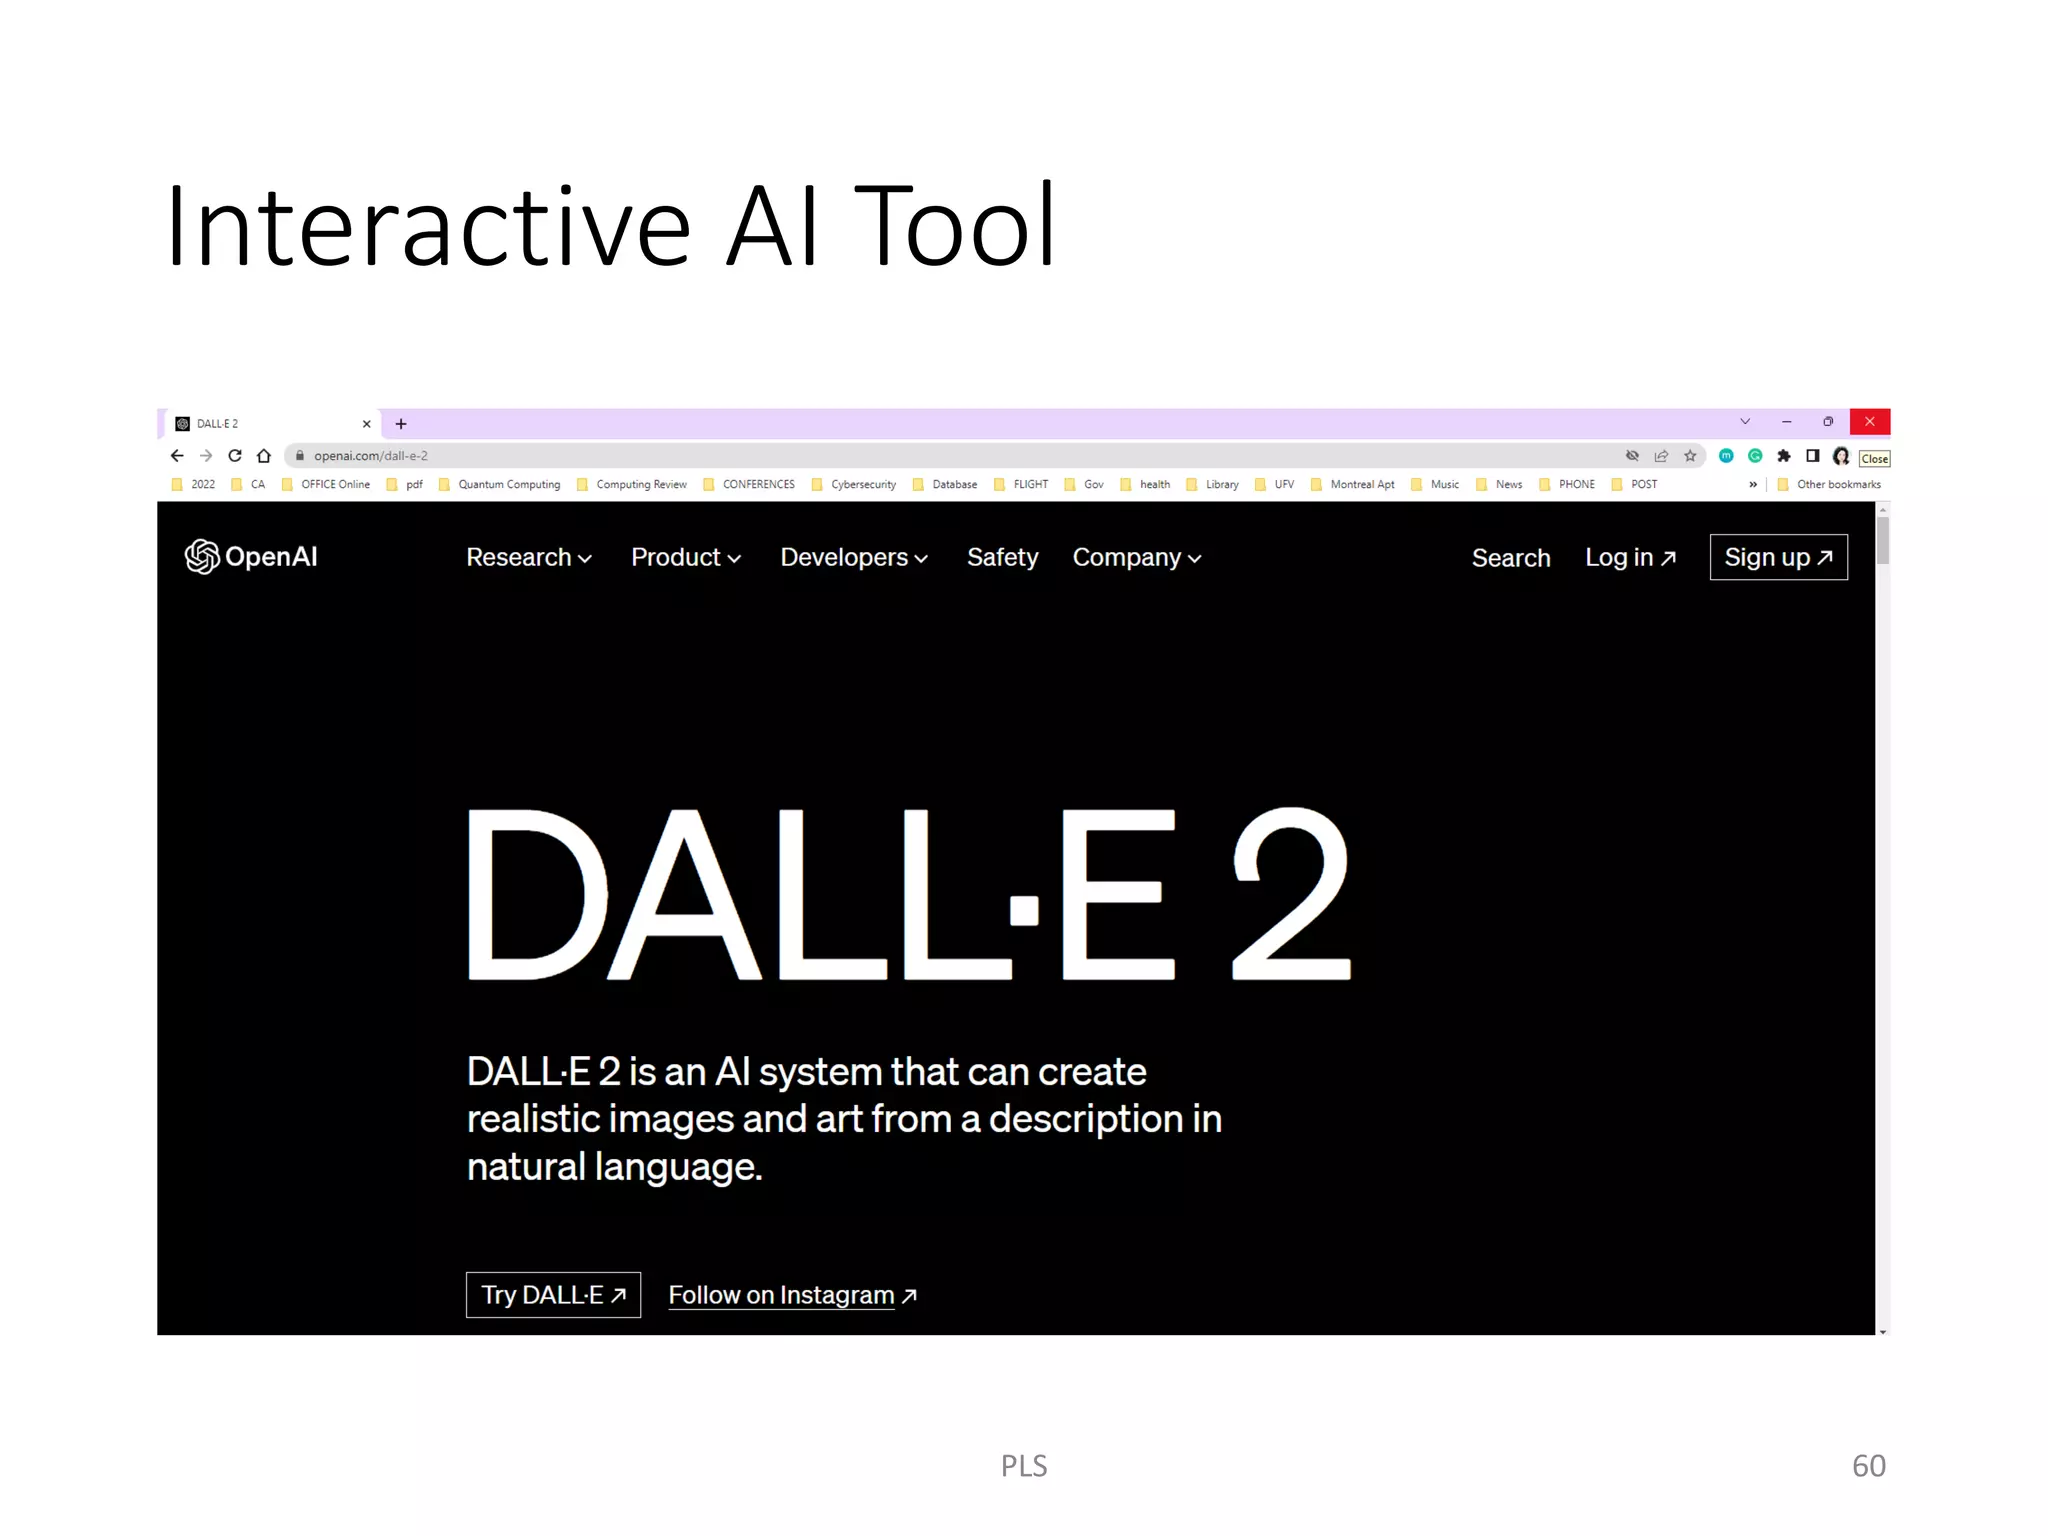
Task: Click the Sign up button
Action: 1778,557
